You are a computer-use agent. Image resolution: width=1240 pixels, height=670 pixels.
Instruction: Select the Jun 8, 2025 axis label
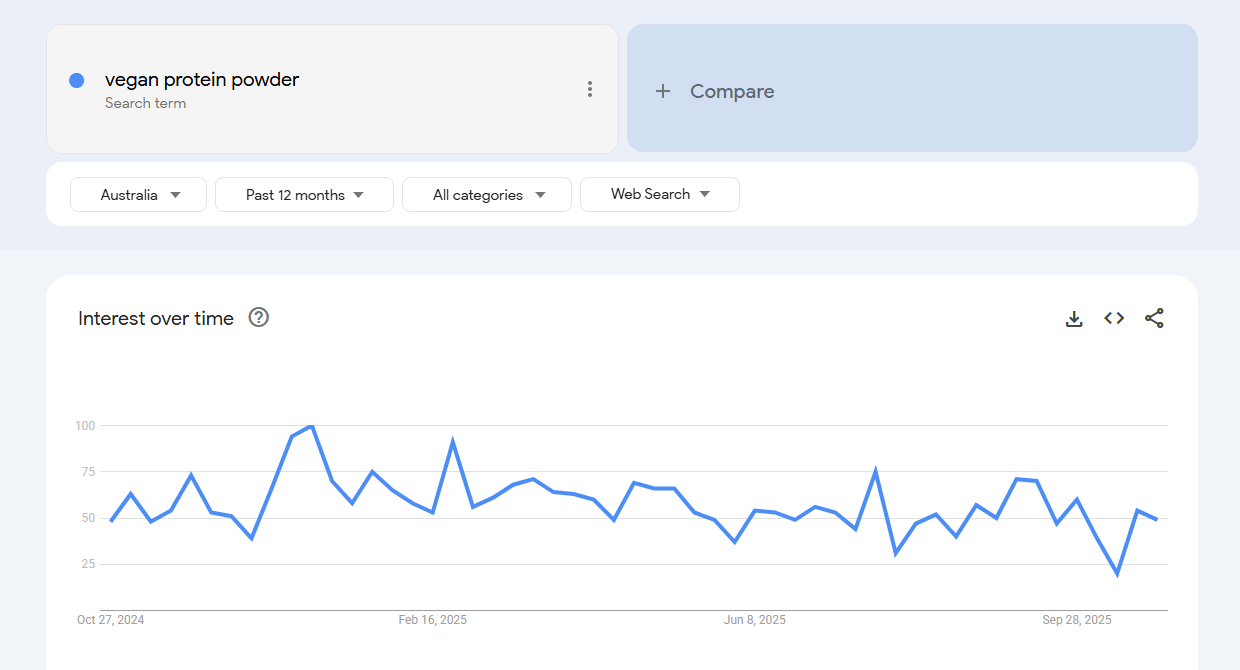pos(755,620)
